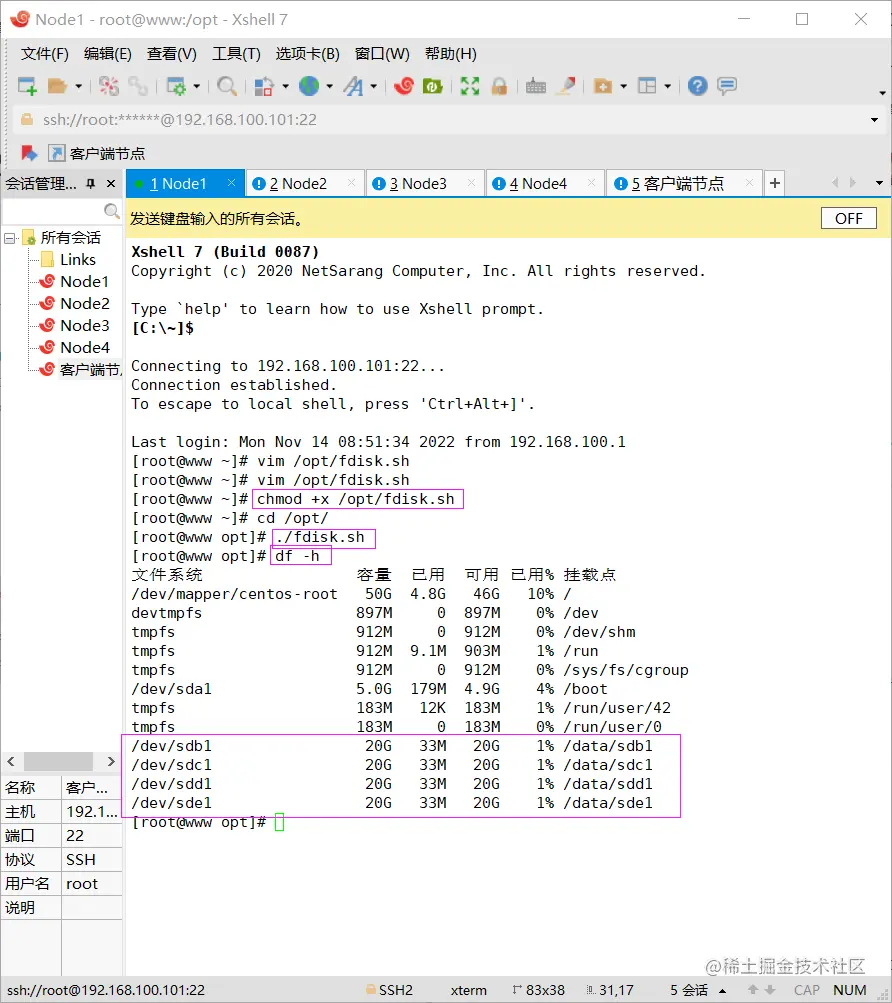Click the Disconnect toolbar icon

[x=109, y=86]
